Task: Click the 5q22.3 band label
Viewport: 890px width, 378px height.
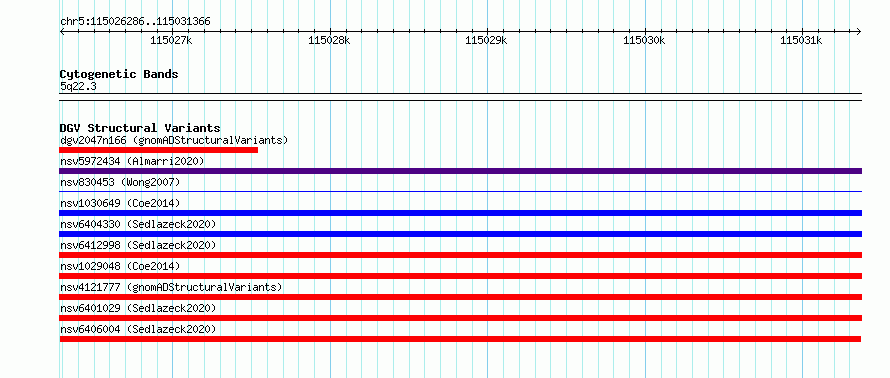Action: coord(77,87)
